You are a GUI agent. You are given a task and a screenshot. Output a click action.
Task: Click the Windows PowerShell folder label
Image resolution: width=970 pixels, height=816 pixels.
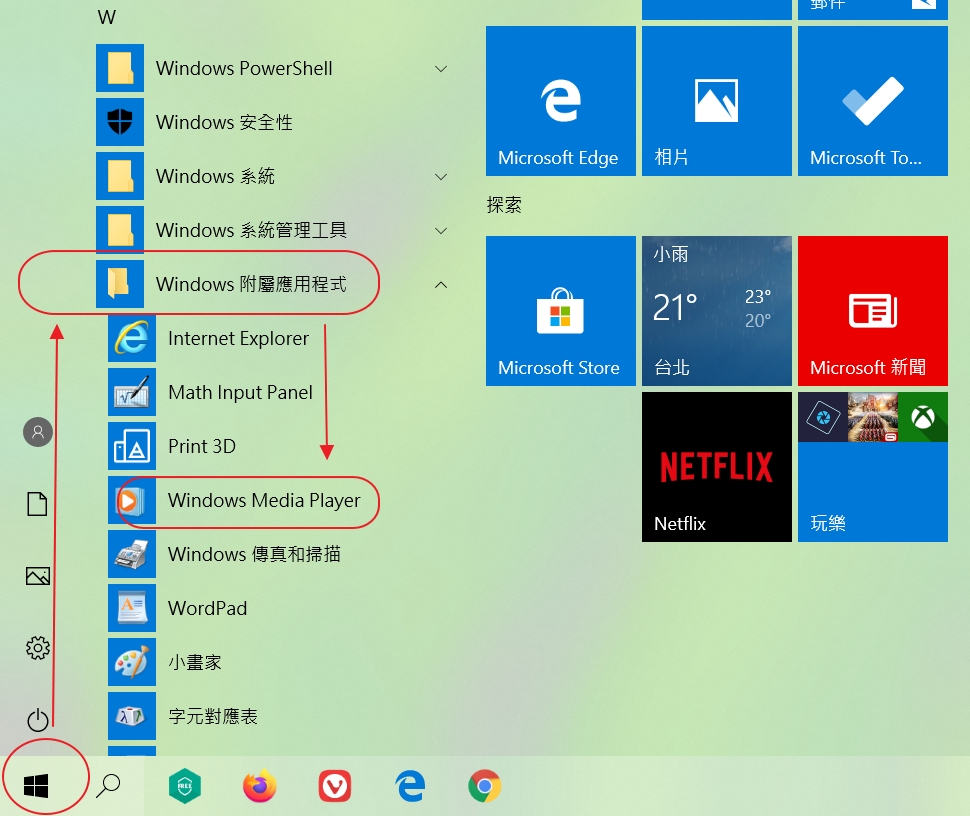[x=244, y=68]
